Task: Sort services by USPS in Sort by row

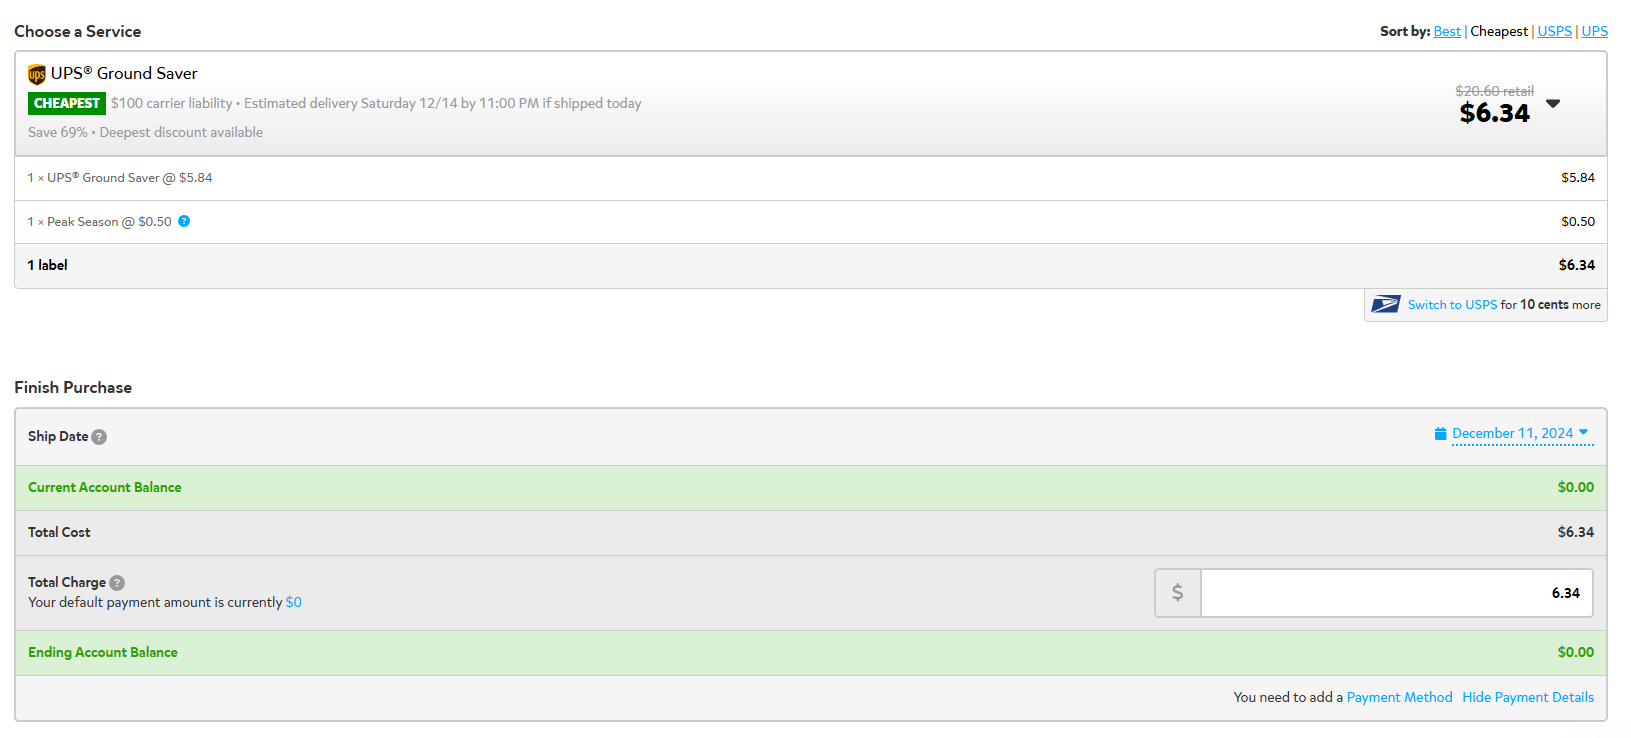Action: (1555, 31)
